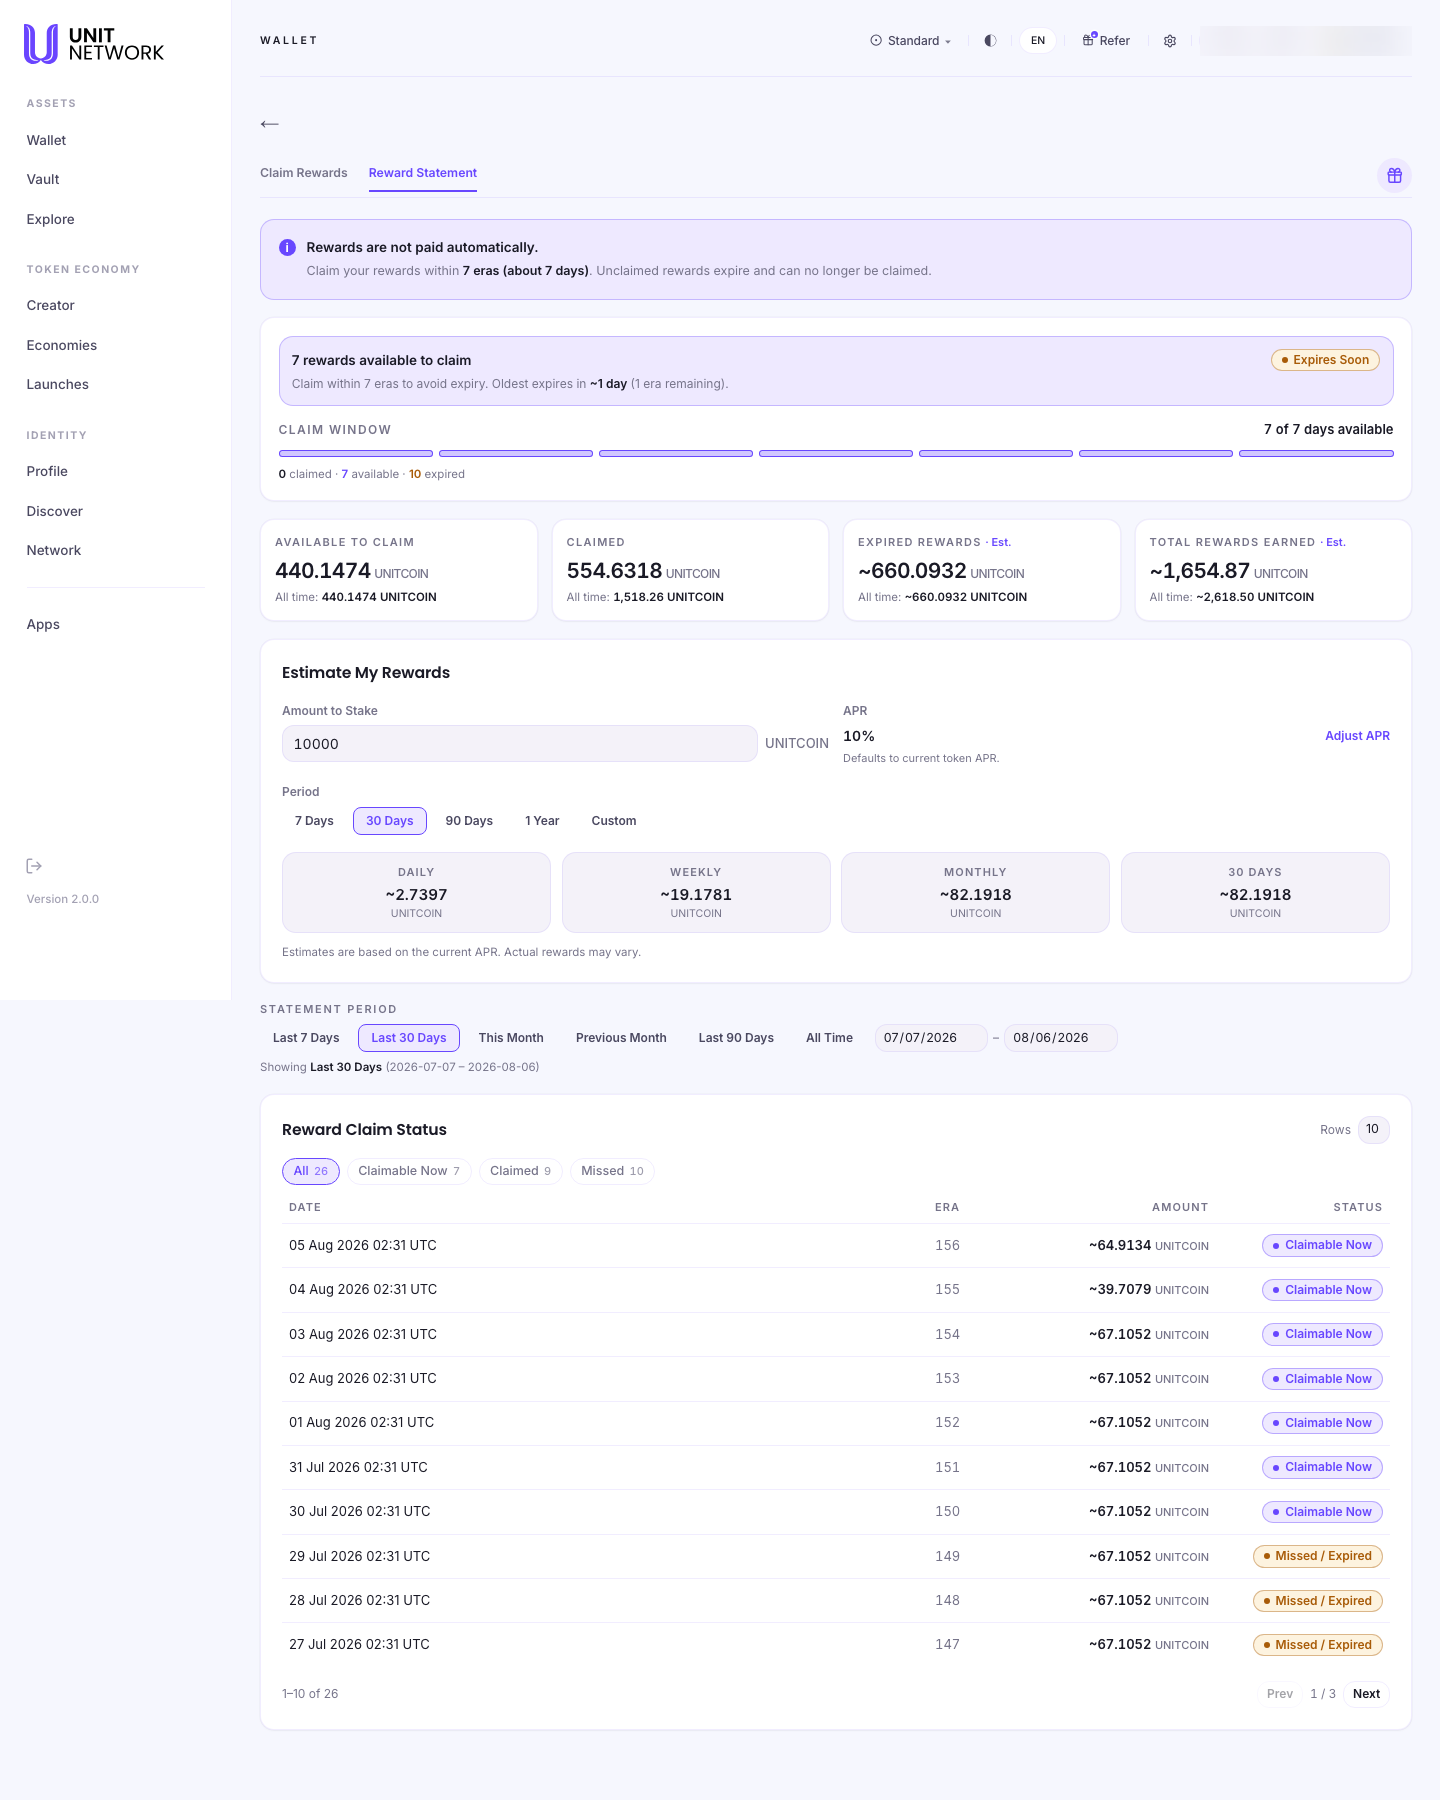Choose Last 90 Days statement period
The height and width of the screenshot is (1800, 1440).
(x=736, y=1038)
